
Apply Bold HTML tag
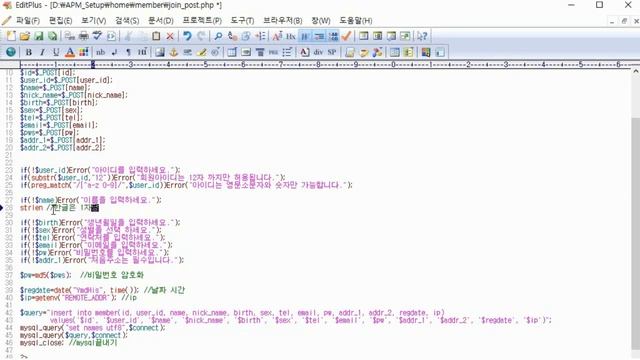pos(29,52)
